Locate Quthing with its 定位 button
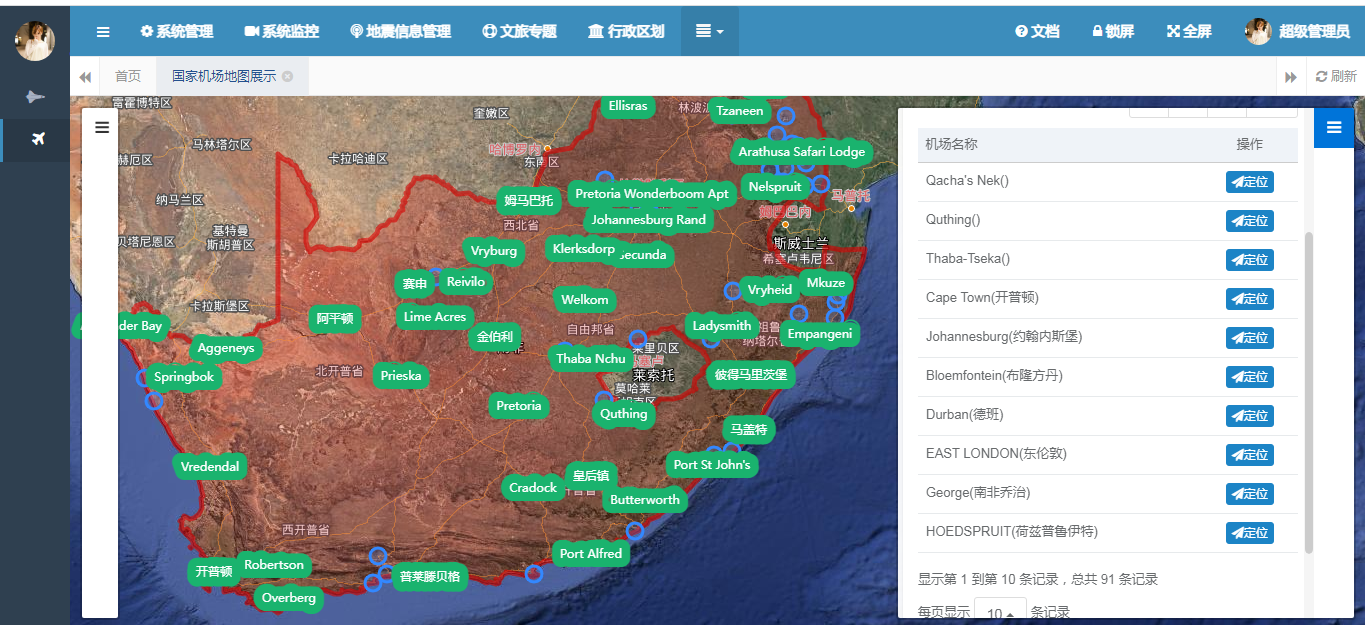1365x625 pixels. click(x=1250, y=220)
